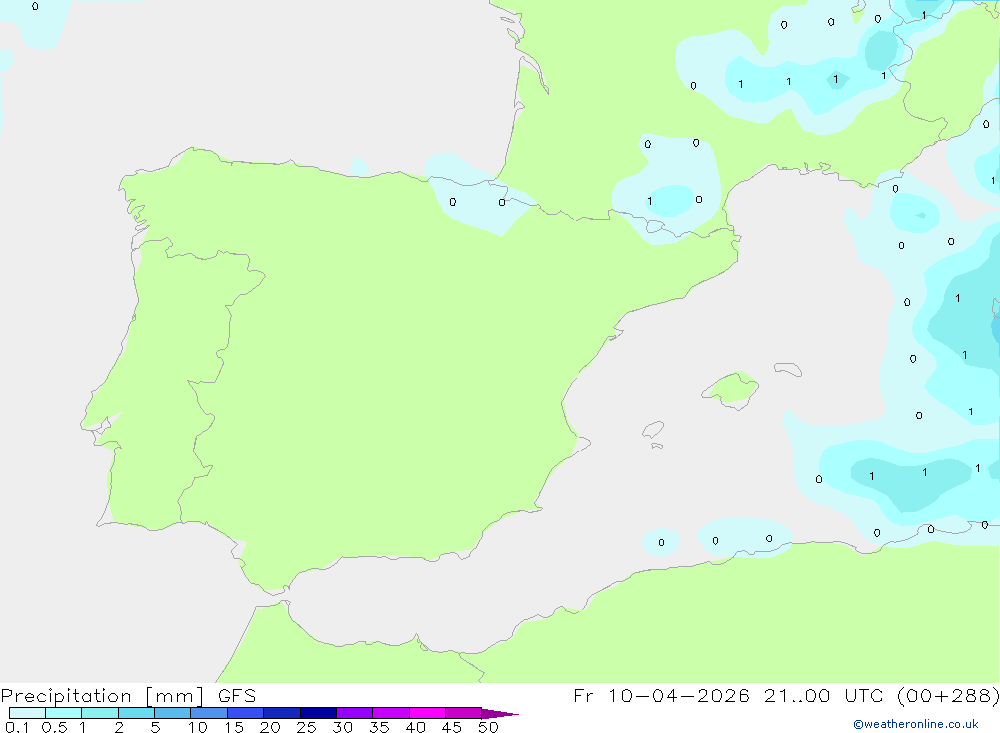Click the 'Precipitation [mm] GFS' title text

click(128, 695)
